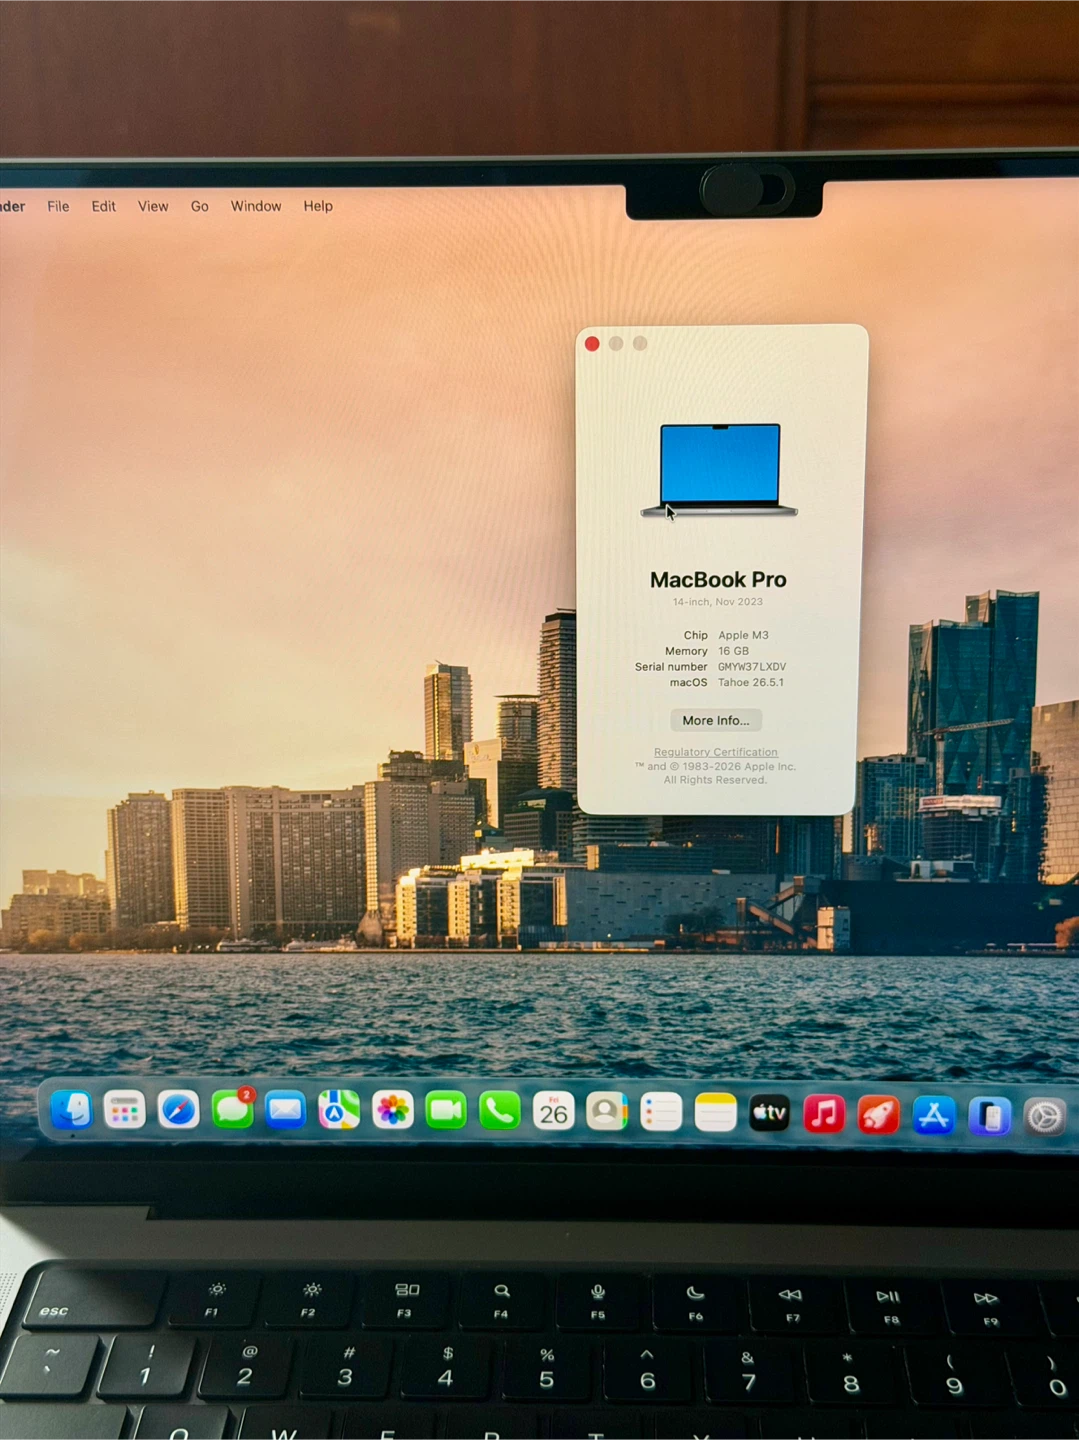Open the Window menu
Image resolution: width=1079 pixels, height=1440 pixels.
click(x=256, y=206)
